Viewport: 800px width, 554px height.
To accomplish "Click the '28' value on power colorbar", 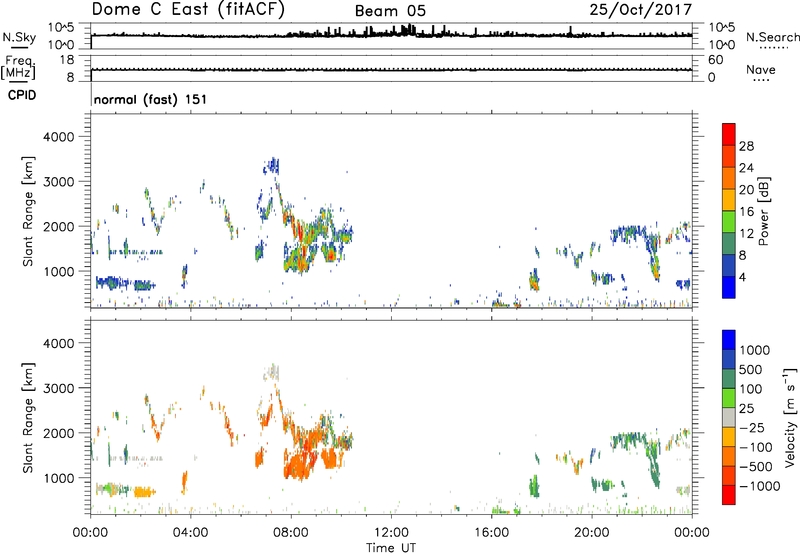I will point(746,146).
